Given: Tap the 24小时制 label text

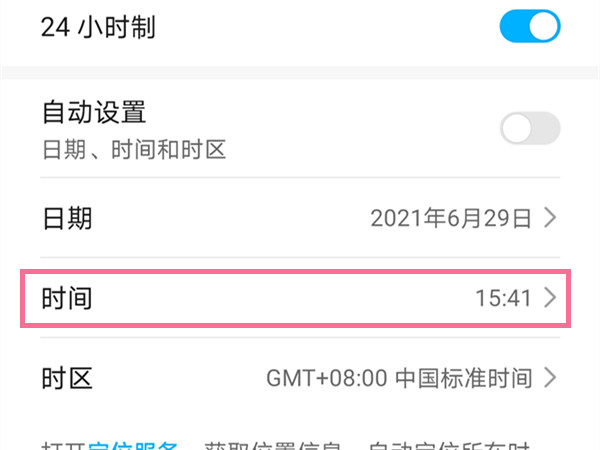Looking at the screenshot, I should coord(98,27).
